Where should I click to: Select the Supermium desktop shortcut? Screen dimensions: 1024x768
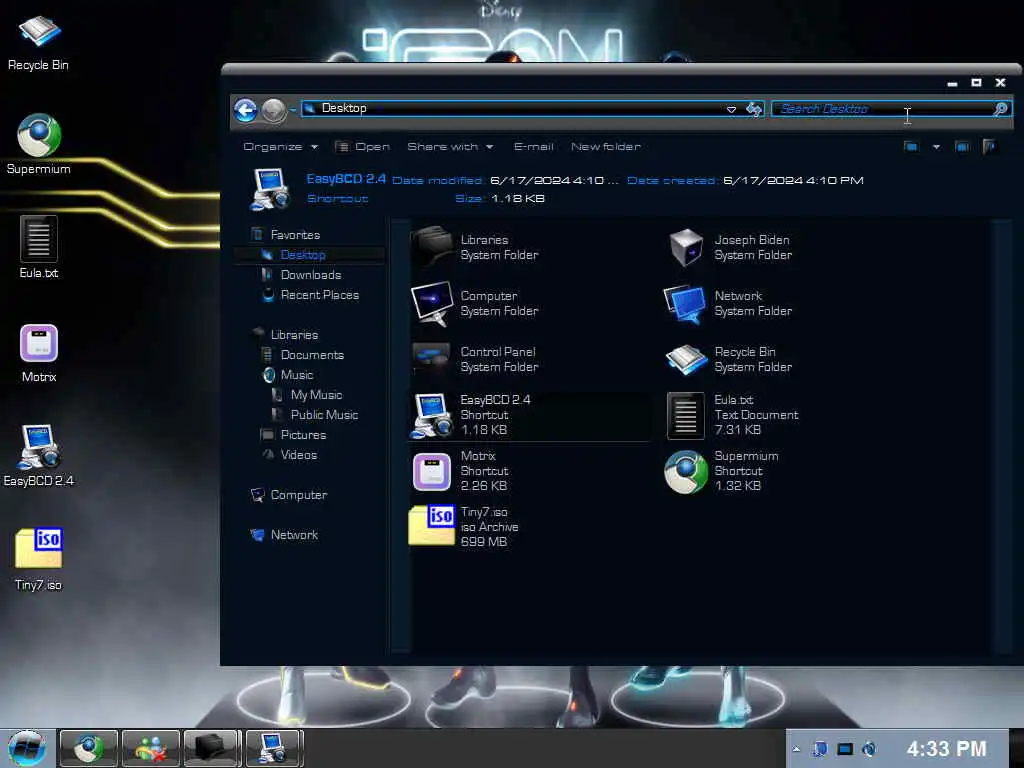(39, 144)
